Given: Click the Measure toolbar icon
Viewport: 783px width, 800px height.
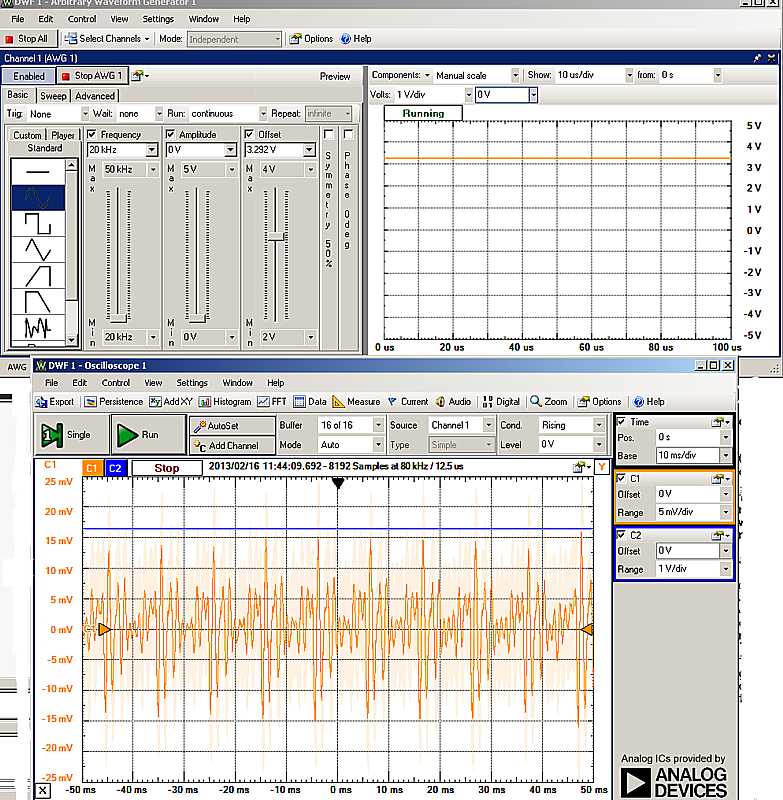Looking at the screenshot, I should pos(356,402).
